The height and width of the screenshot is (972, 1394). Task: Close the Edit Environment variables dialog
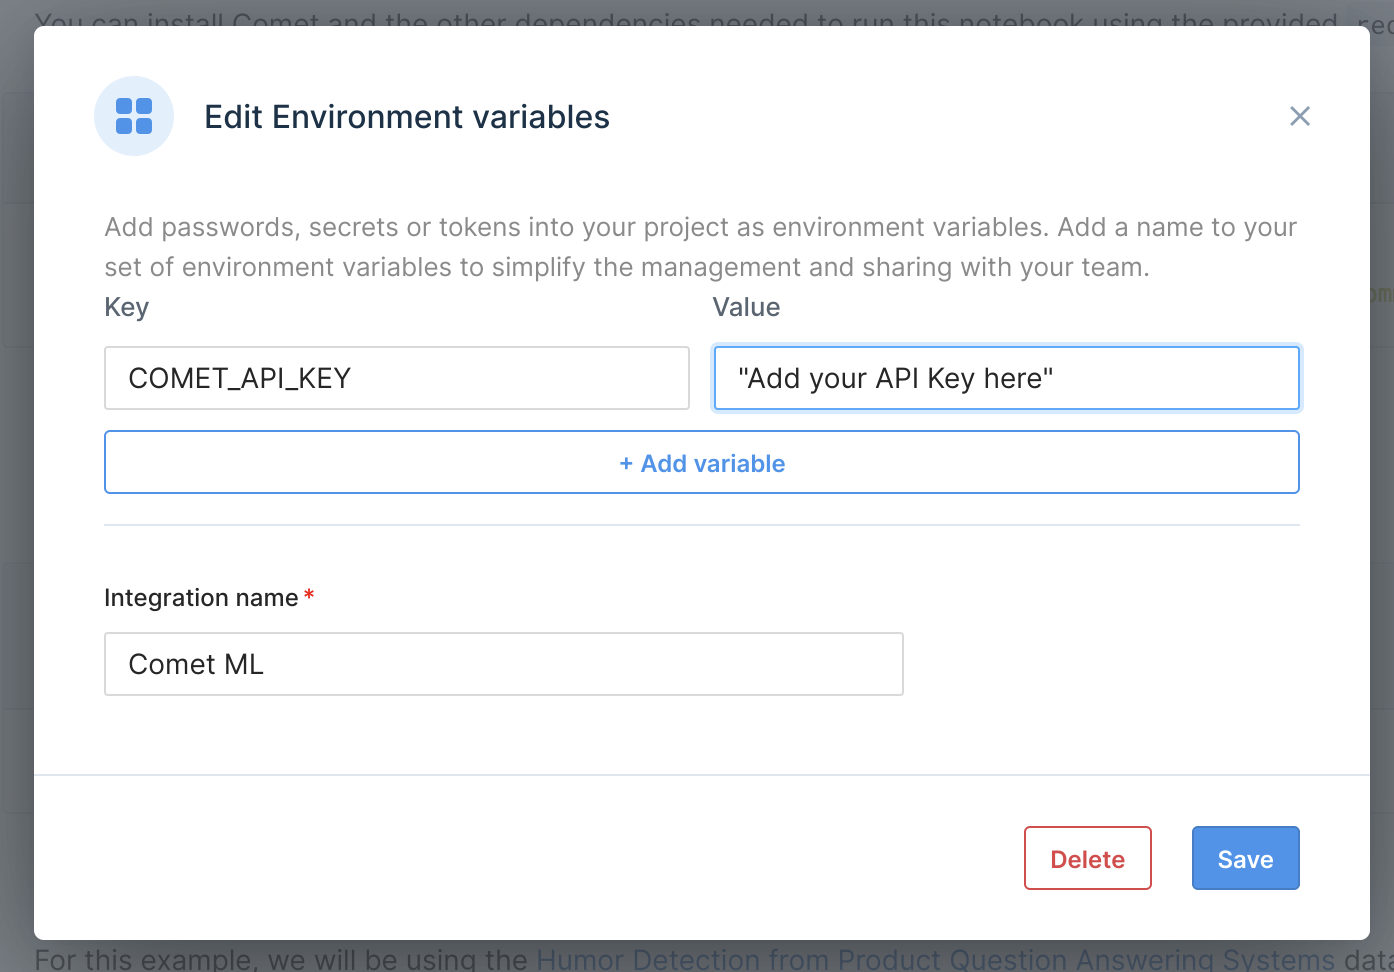tap(1299, 116)
